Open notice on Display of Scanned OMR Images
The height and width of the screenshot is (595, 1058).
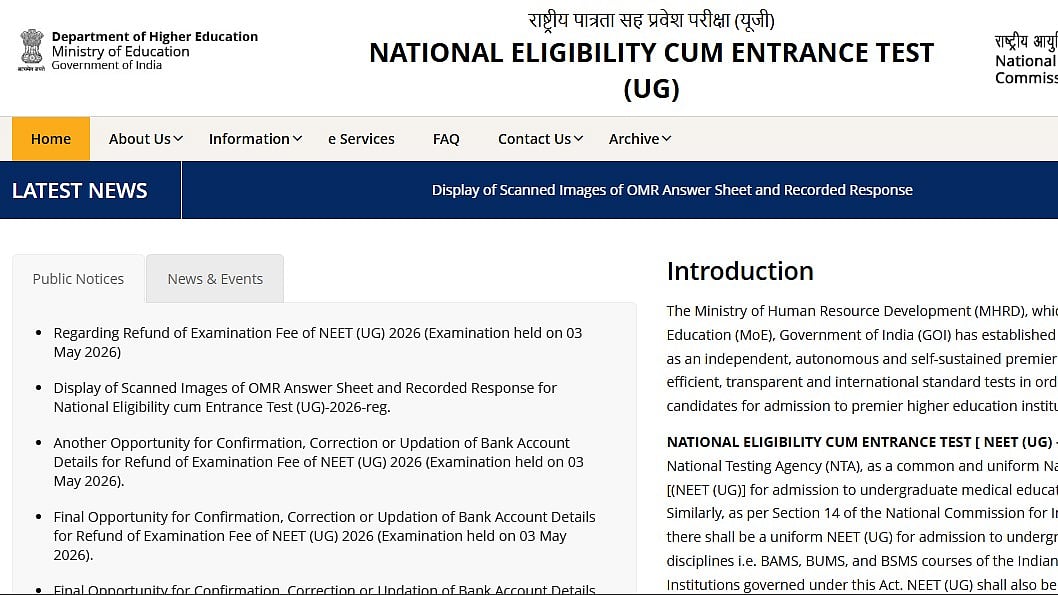[x=305, y=397]
